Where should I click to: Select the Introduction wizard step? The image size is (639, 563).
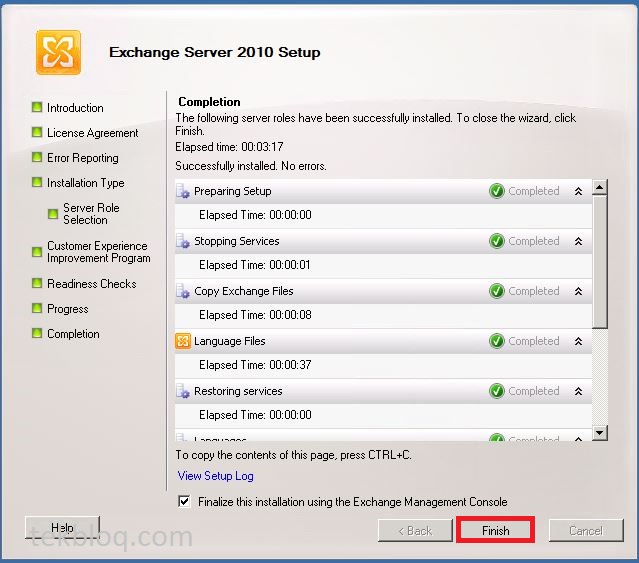coord(75,108)
